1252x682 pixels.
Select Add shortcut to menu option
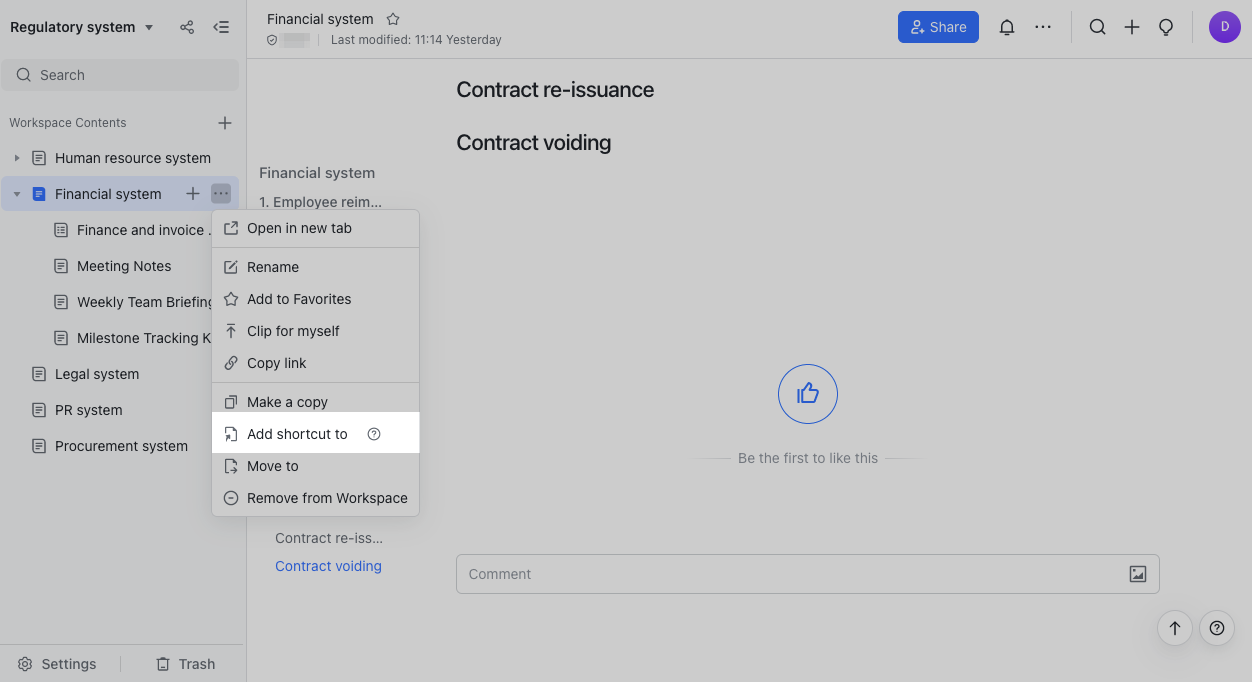pos(297,434)
